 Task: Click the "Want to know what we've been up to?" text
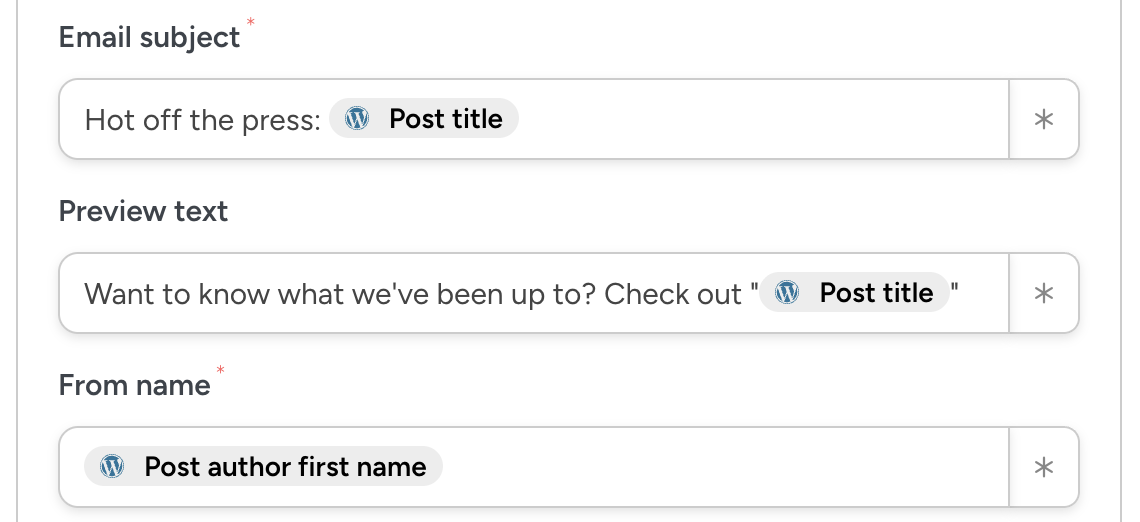[x=340, y=294]
